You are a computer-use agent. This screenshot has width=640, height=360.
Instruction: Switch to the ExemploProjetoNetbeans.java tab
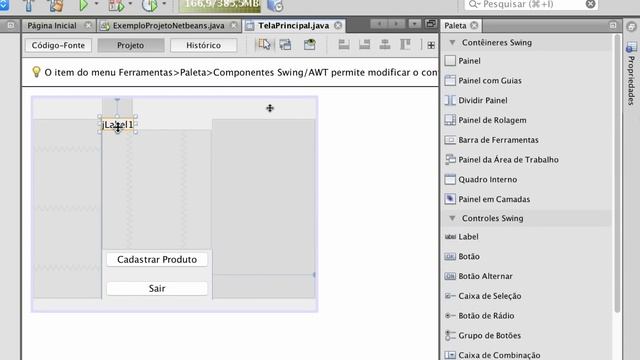click(x=169, y=26)
